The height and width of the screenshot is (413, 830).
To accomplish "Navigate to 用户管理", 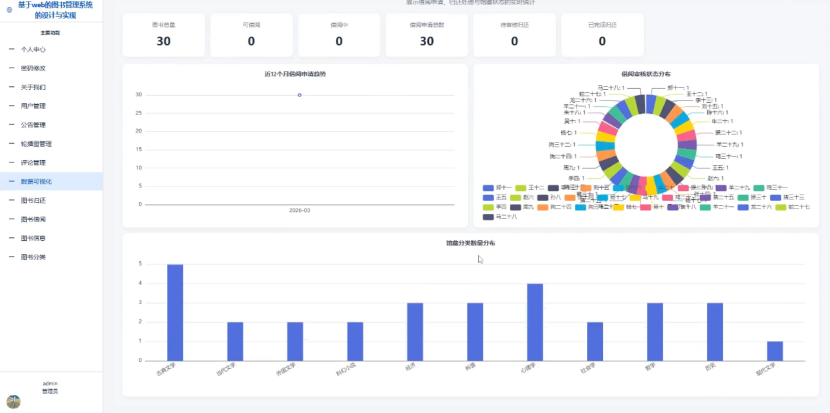I will [x=51, y=106].
